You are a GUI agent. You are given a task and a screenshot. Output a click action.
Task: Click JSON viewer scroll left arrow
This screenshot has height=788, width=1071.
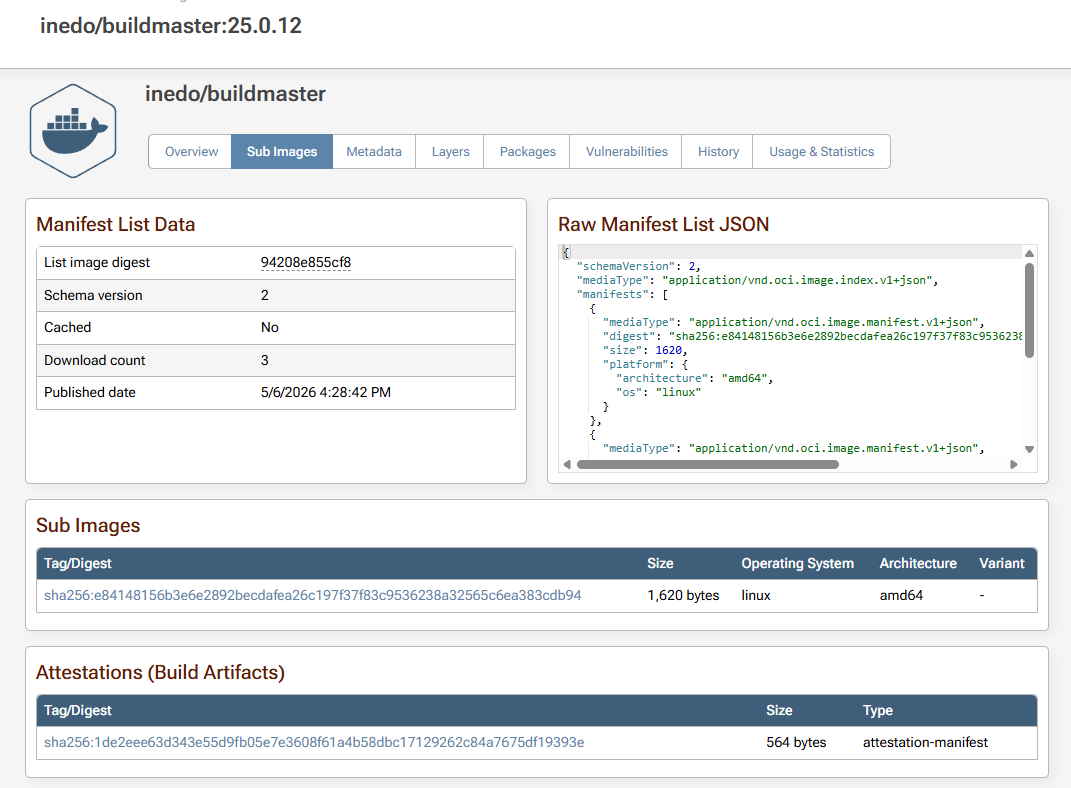(x=567, y=464)
